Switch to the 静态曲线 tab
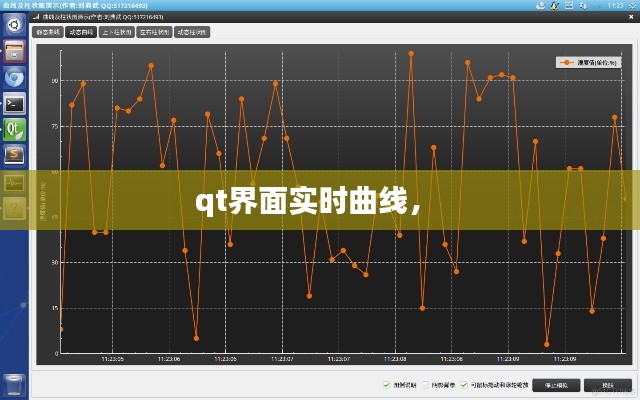The height and width of the screenshot is (400, 640). tap(48, 32)
